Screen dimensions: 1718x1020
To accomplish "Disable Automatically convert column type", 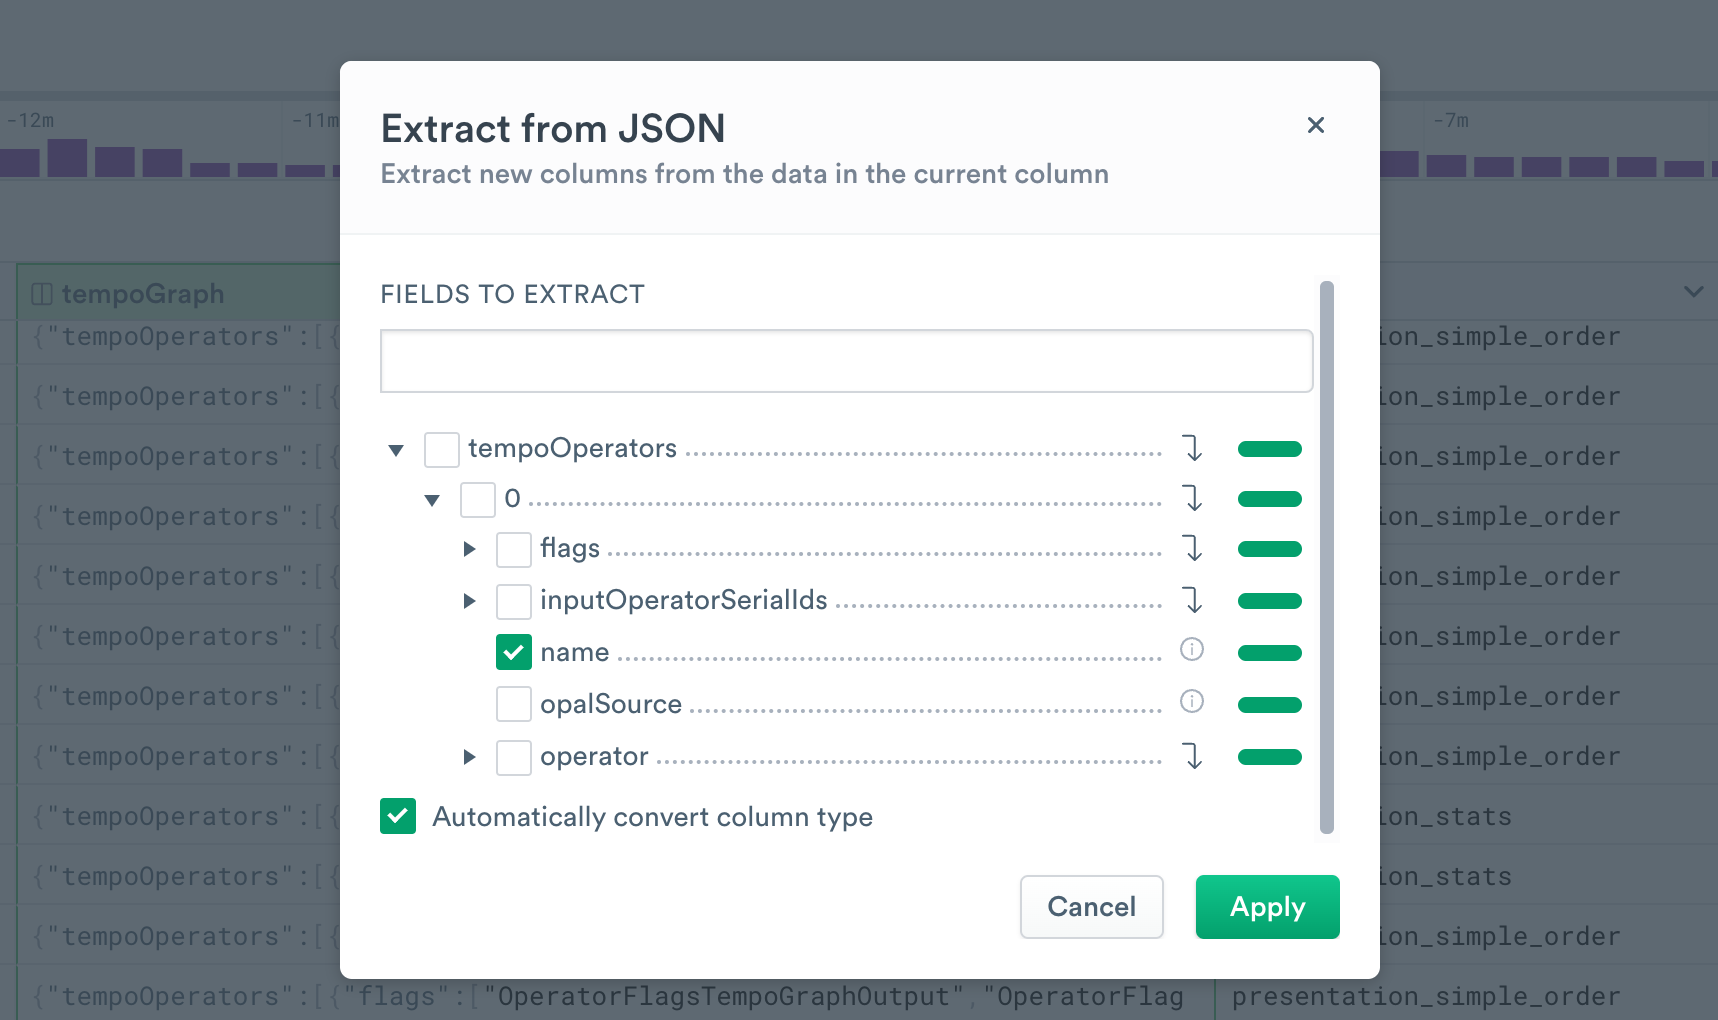I will (x=398, y=816).
